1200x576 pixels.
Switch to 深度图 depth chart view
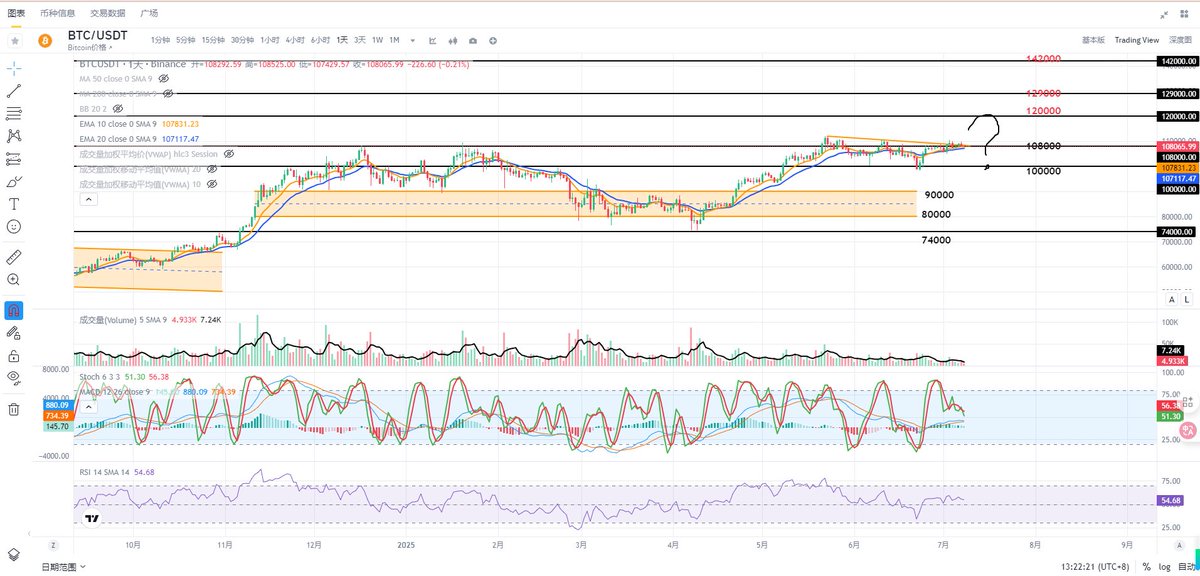coord(1181,40)
